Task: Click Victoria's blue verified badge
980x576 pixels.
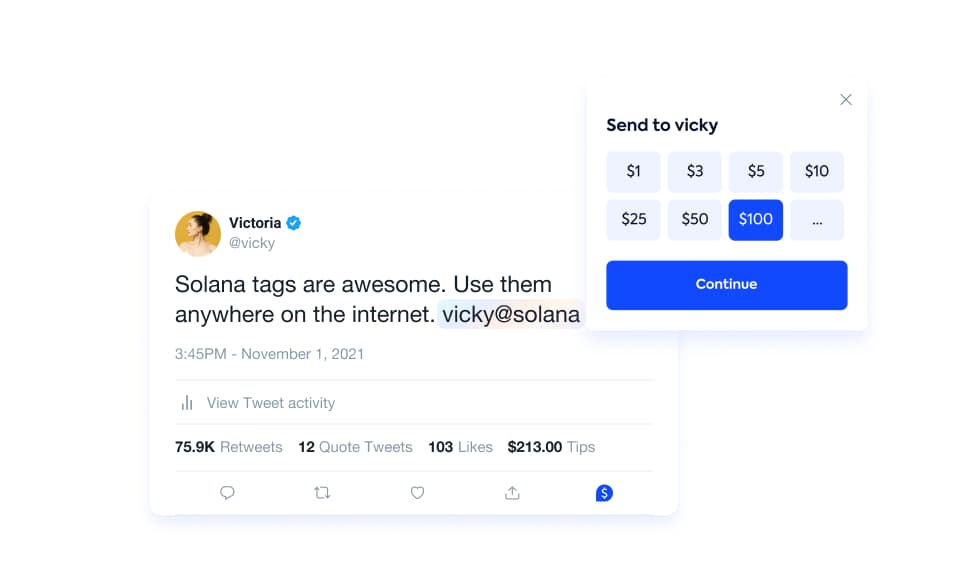Action: pyautogui.click(x=293, y=223)
